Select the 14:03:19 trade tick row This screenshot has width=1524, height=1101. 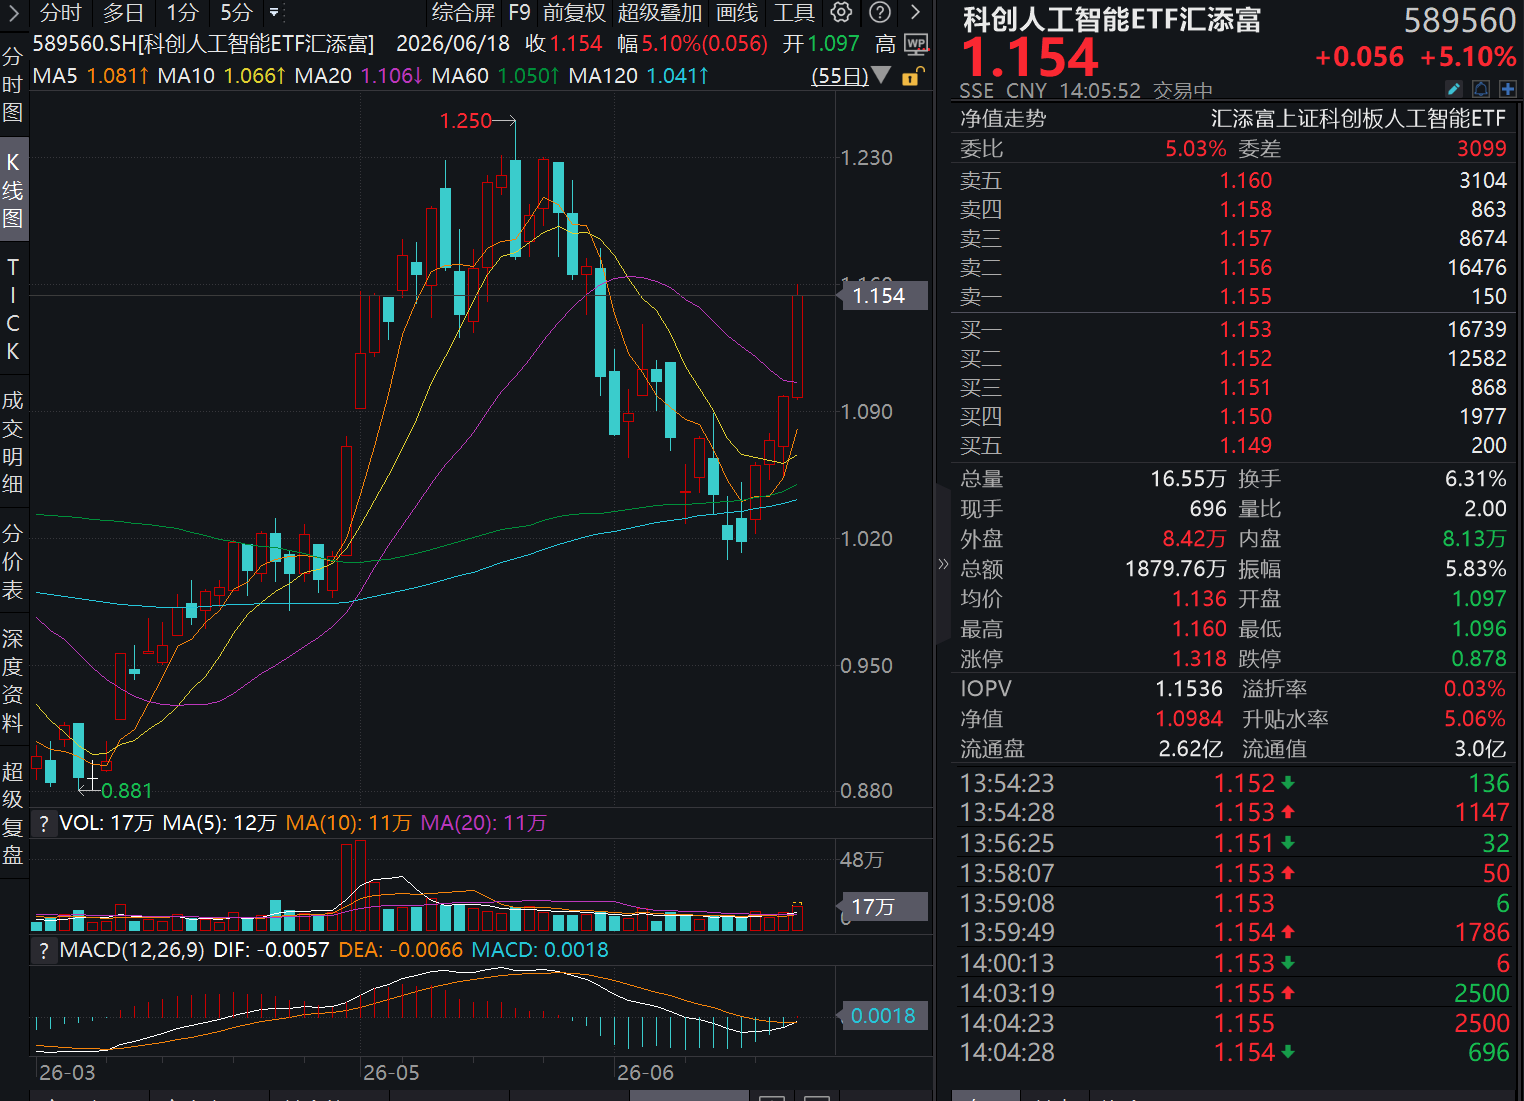pyautogui.click(x=1233, y=994)
